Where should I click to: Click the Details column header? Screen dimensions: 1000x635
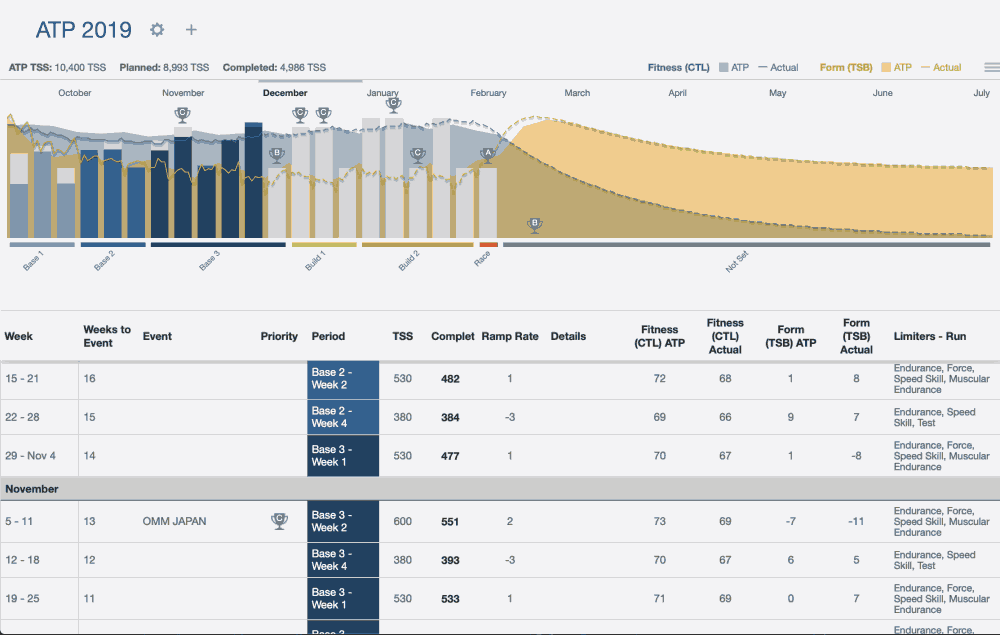click(568, 336)
